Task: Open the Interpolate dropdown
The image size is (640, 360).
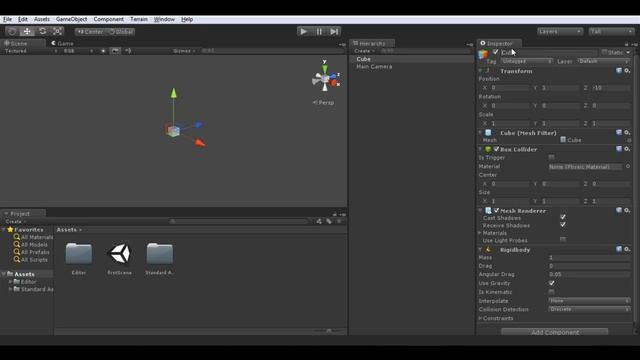Action: [x=589, y=301]
